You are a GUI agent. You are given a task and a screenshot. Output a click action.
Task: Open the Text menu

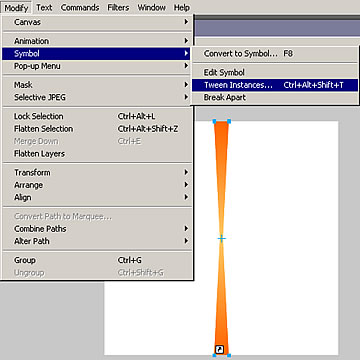tap(44, 7)
